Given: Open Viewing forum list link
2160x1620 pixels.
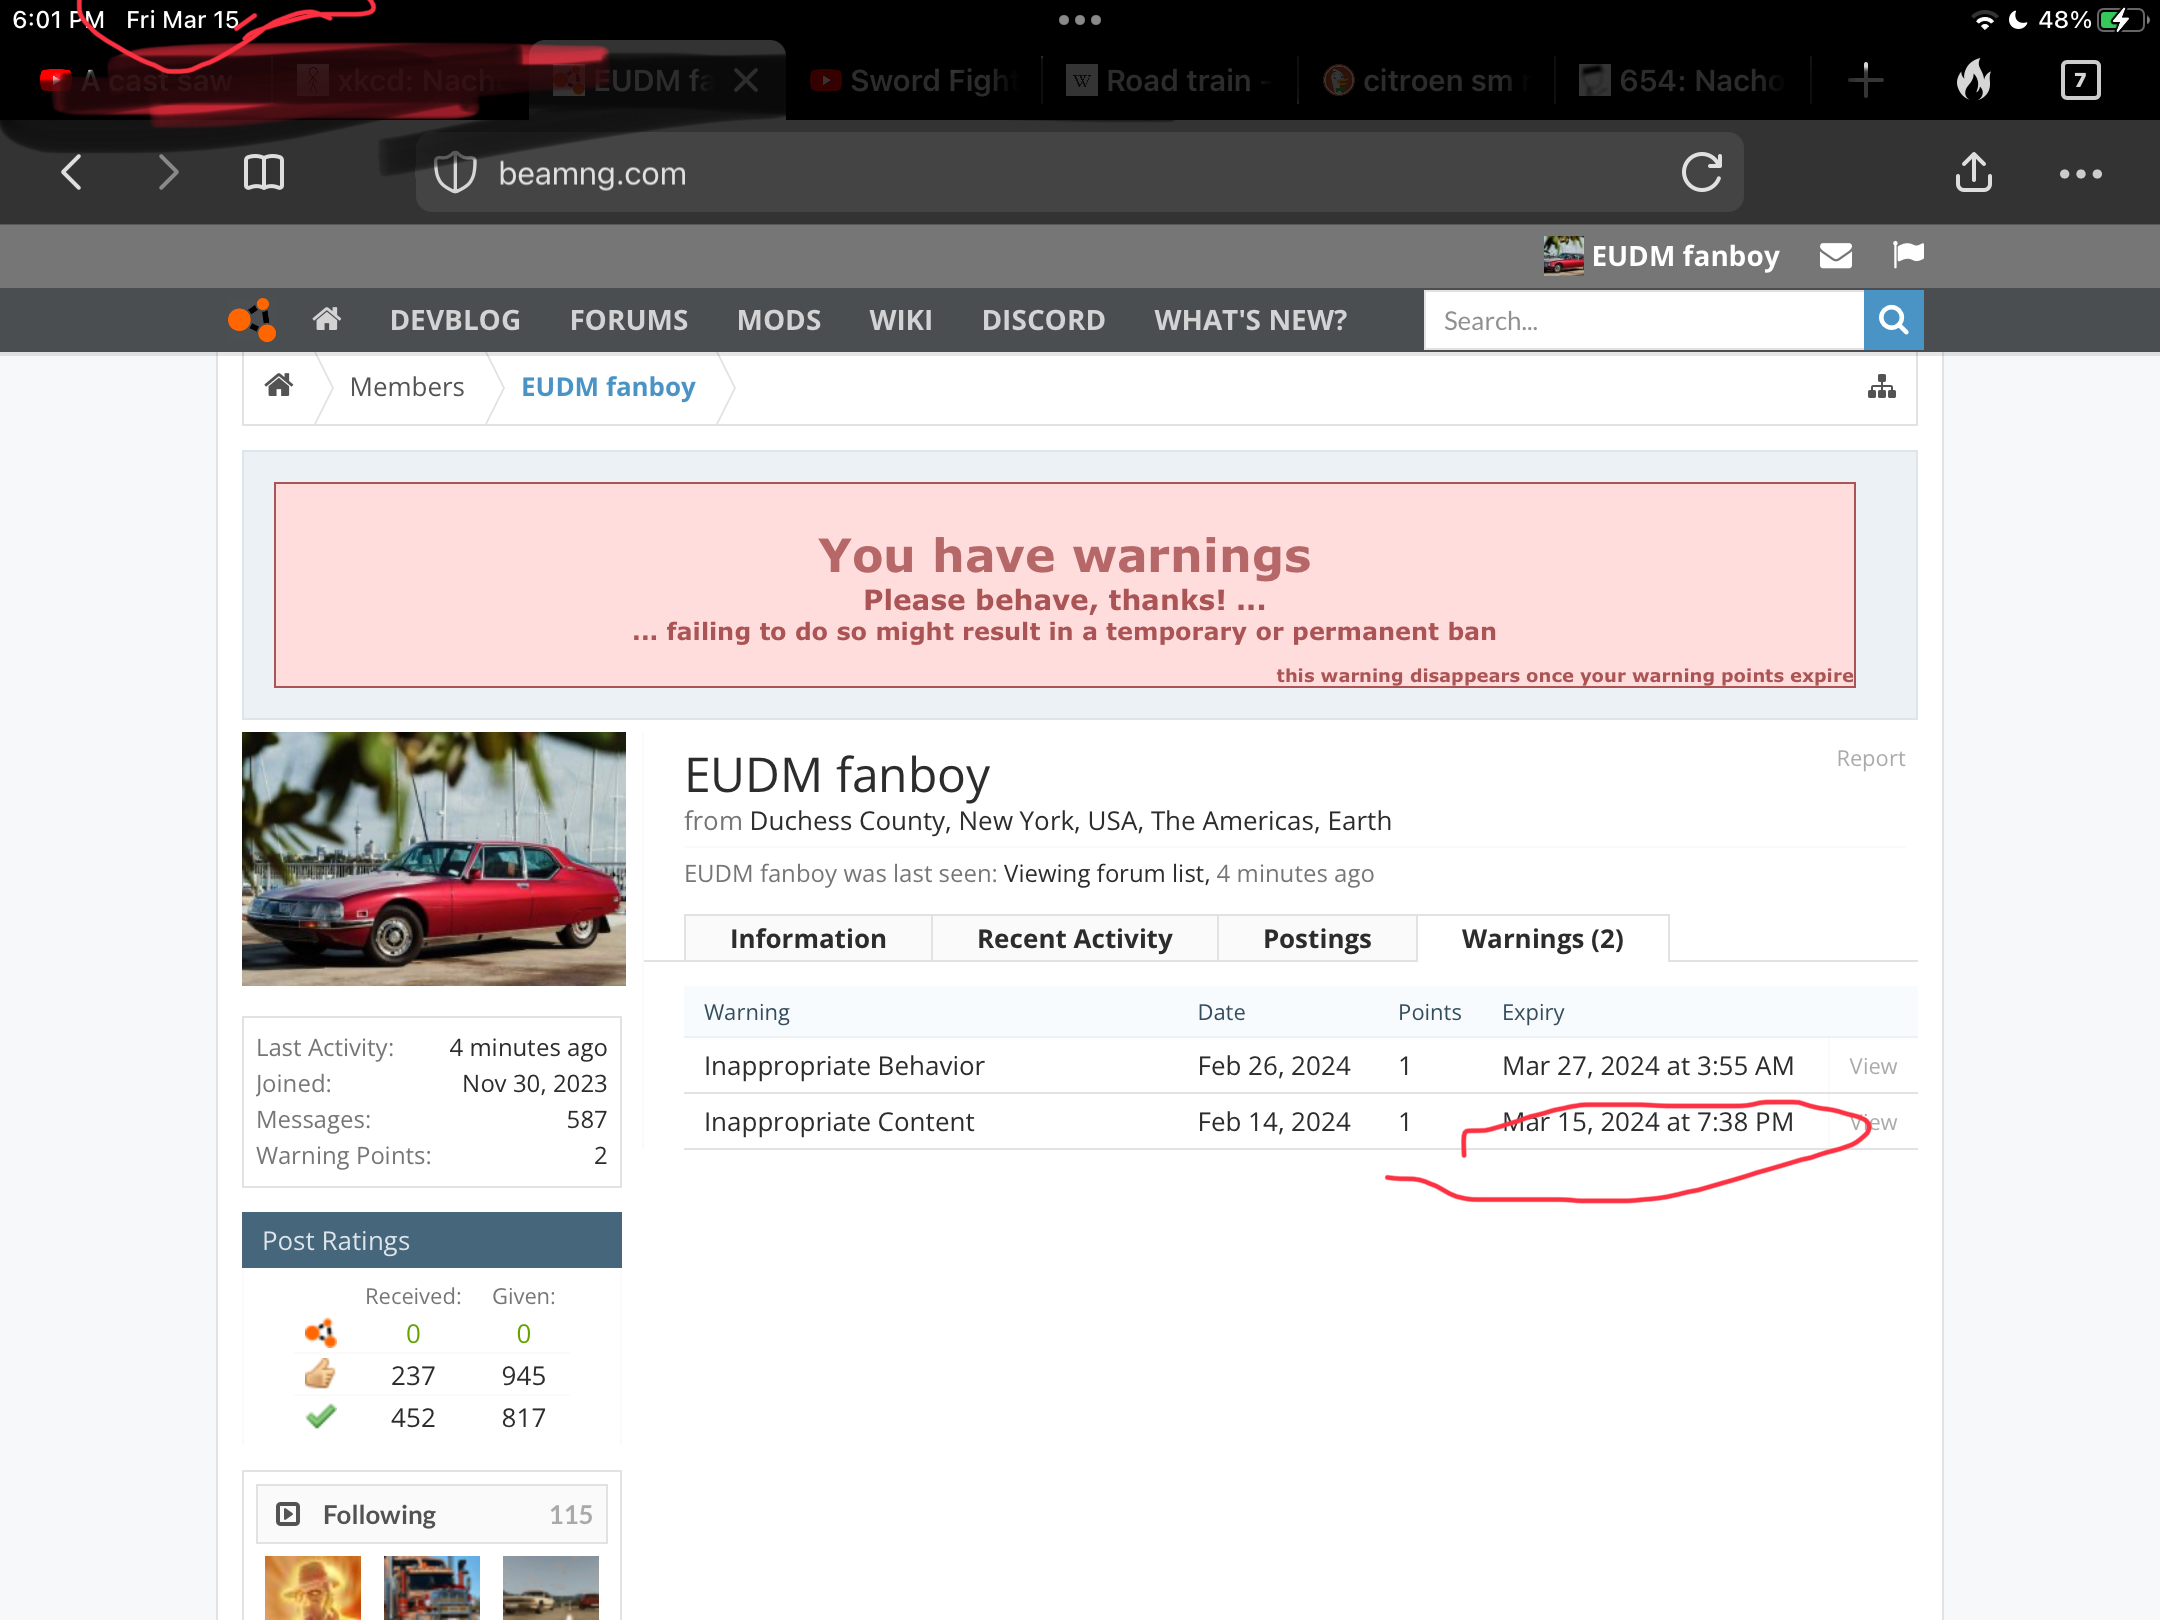Looking at the screenshot, I should (1105, 874).
